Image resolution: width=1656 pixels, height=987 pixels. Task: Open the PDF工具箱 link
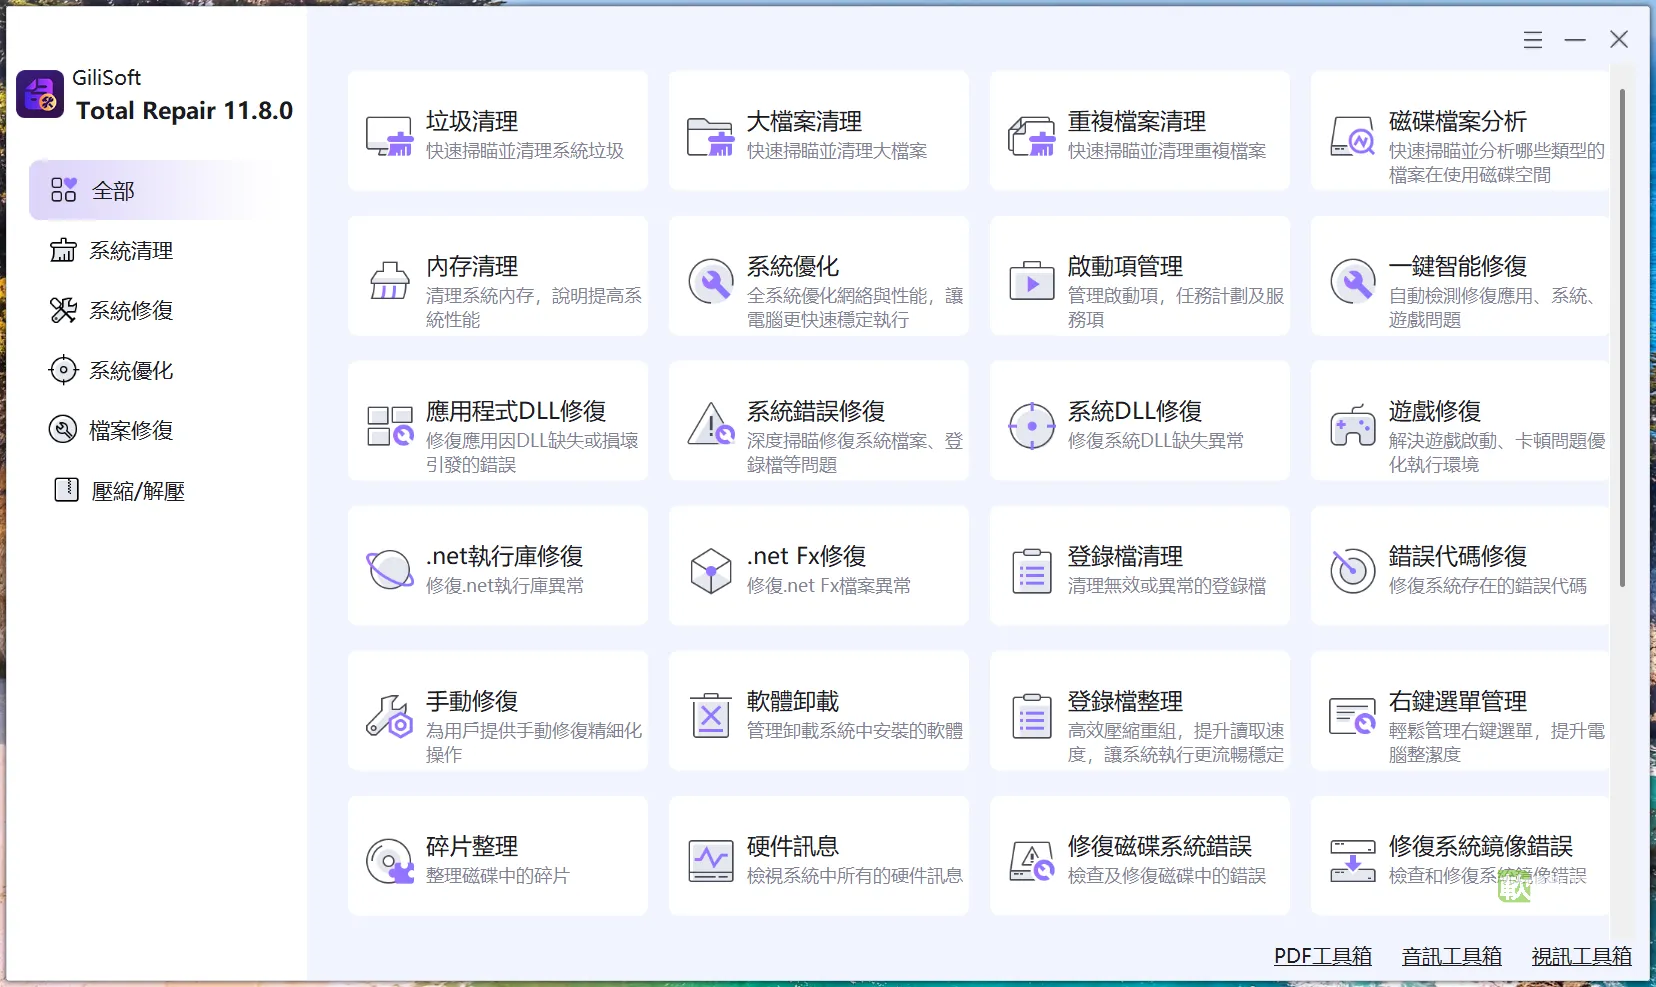coord(1322,956)
